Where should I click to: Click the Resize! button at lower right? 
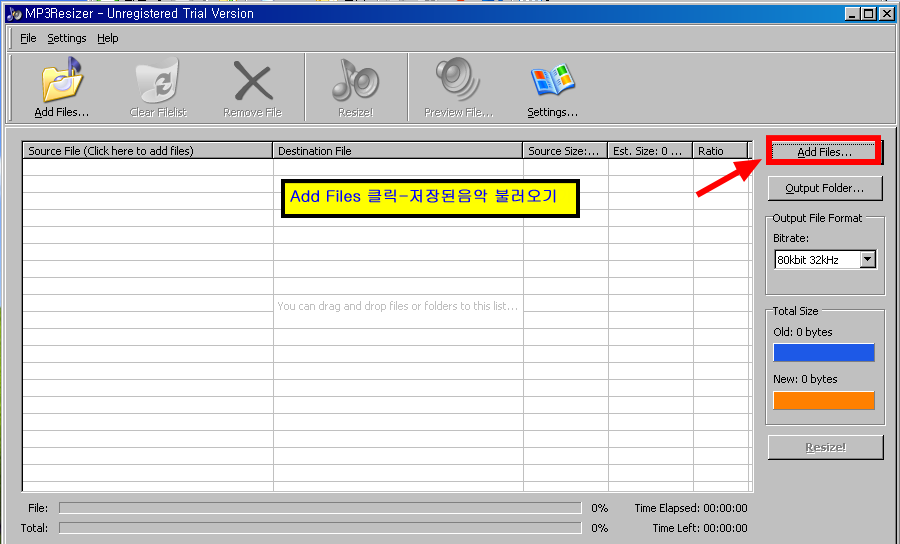pos(825,447)
